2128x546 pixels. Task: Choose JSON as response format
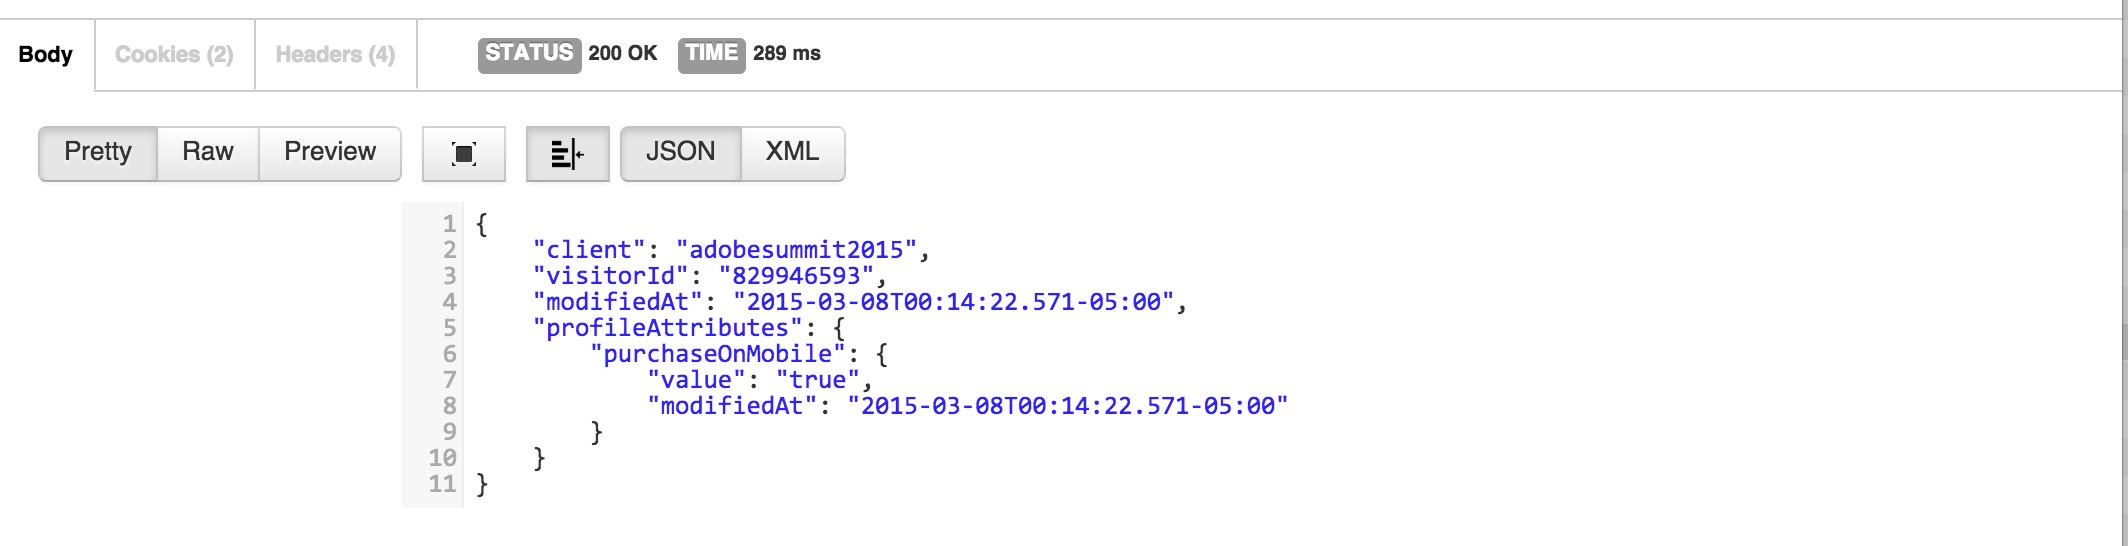point(681,152)
